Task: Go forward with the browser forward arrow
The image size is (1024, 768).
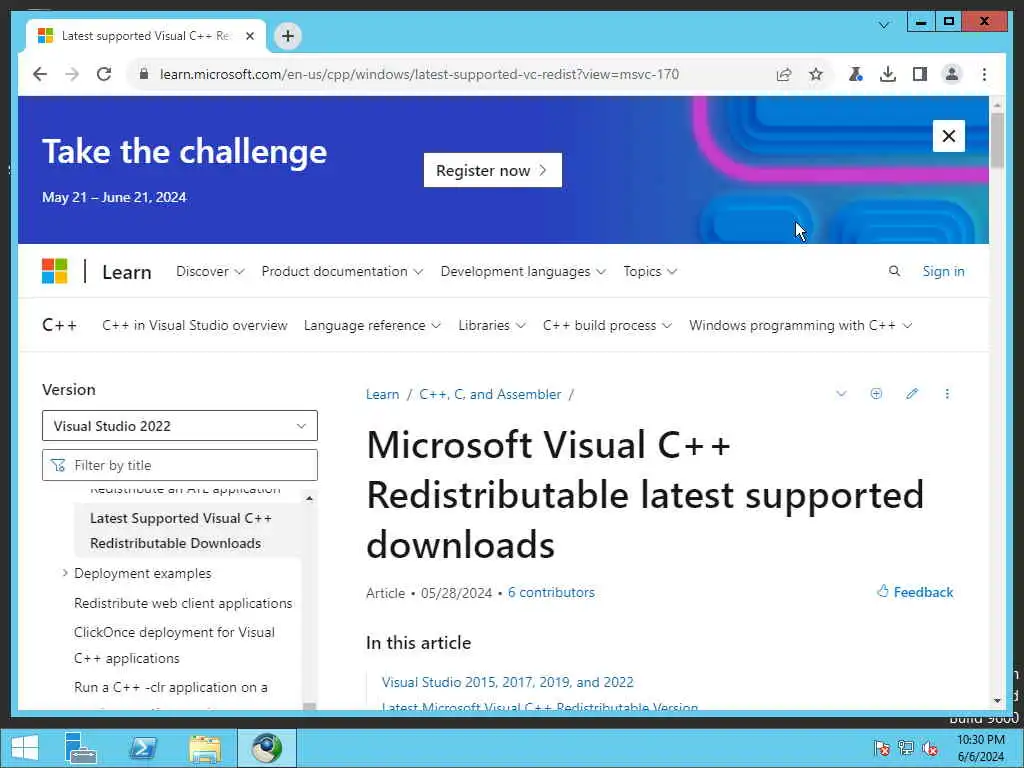Action: pos(72,74)
